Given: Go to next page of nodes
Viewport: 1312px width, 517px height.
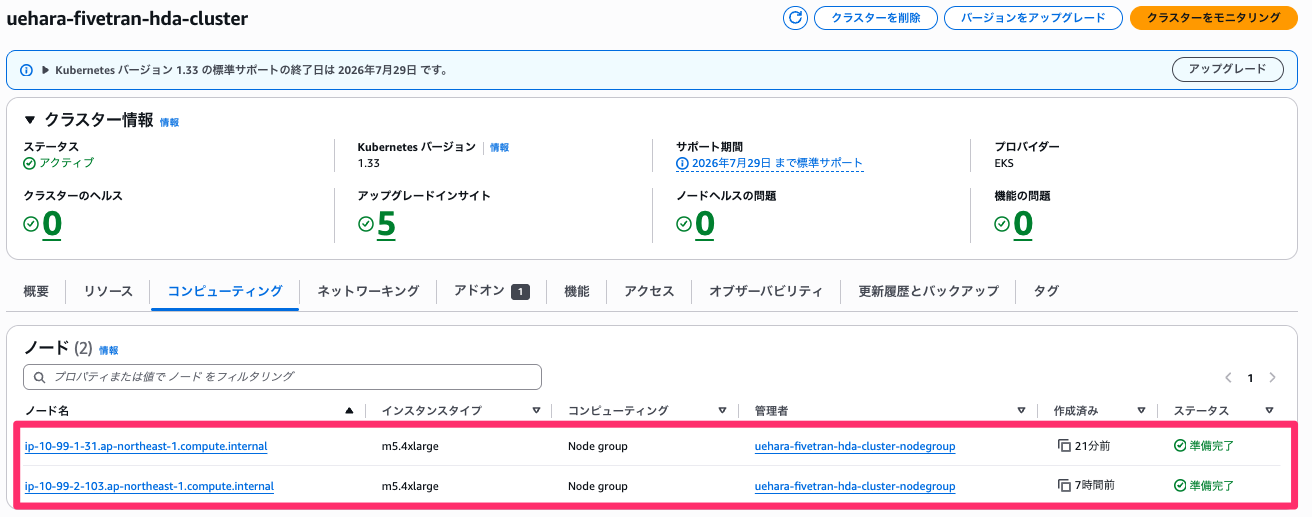Looking at the screenshot, I should point(1272,378).
